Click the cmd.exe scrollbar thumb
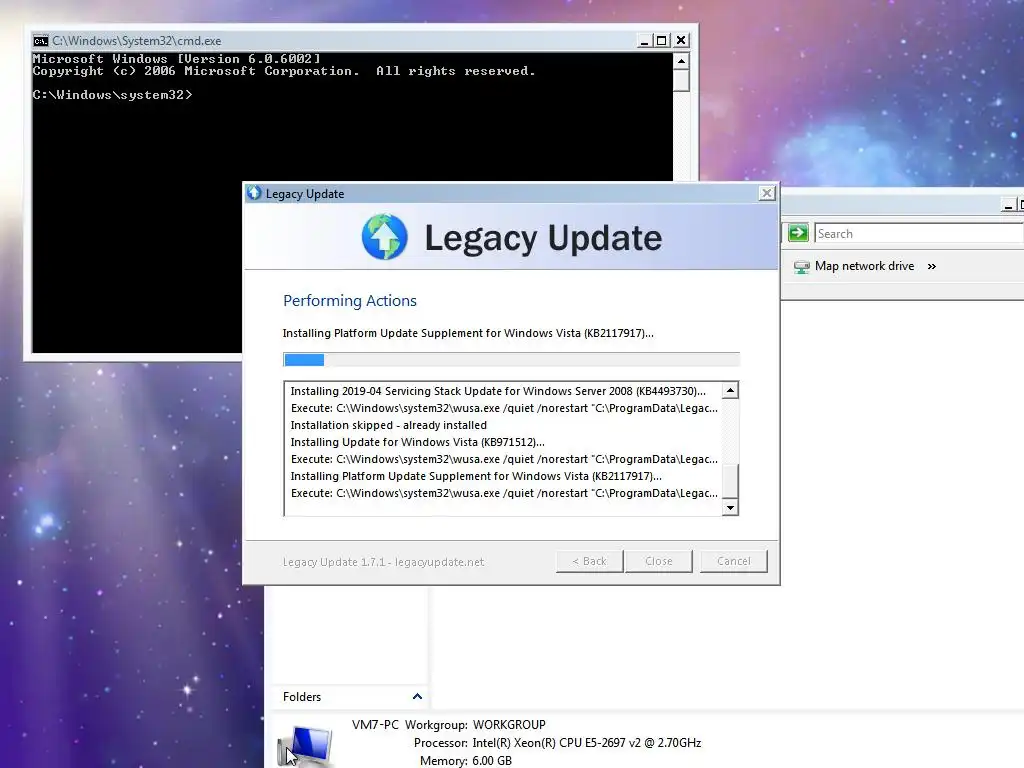Screen dimensions: 1024x768 (681, 80)
